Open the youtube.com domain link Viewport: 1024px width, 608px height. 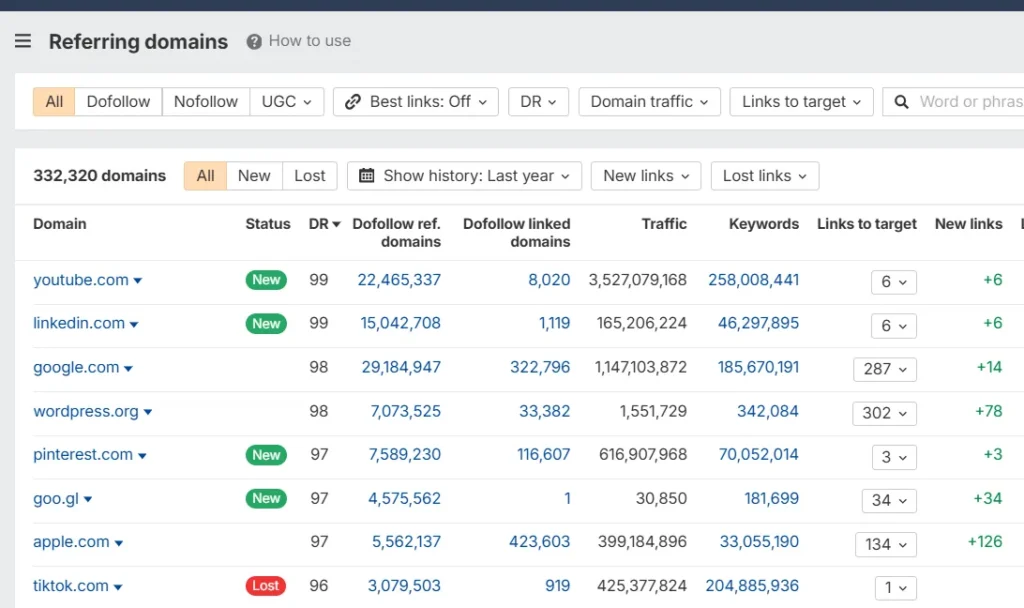81,280
